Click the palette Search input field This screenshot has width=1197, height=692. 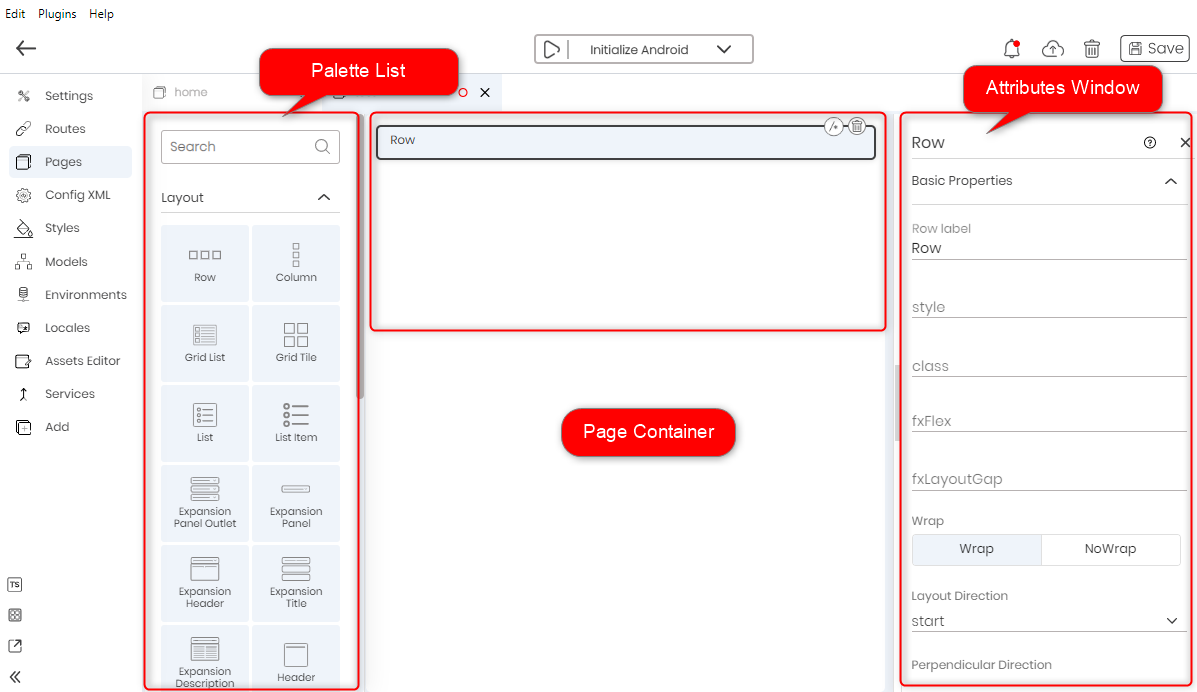pos(240,147)
